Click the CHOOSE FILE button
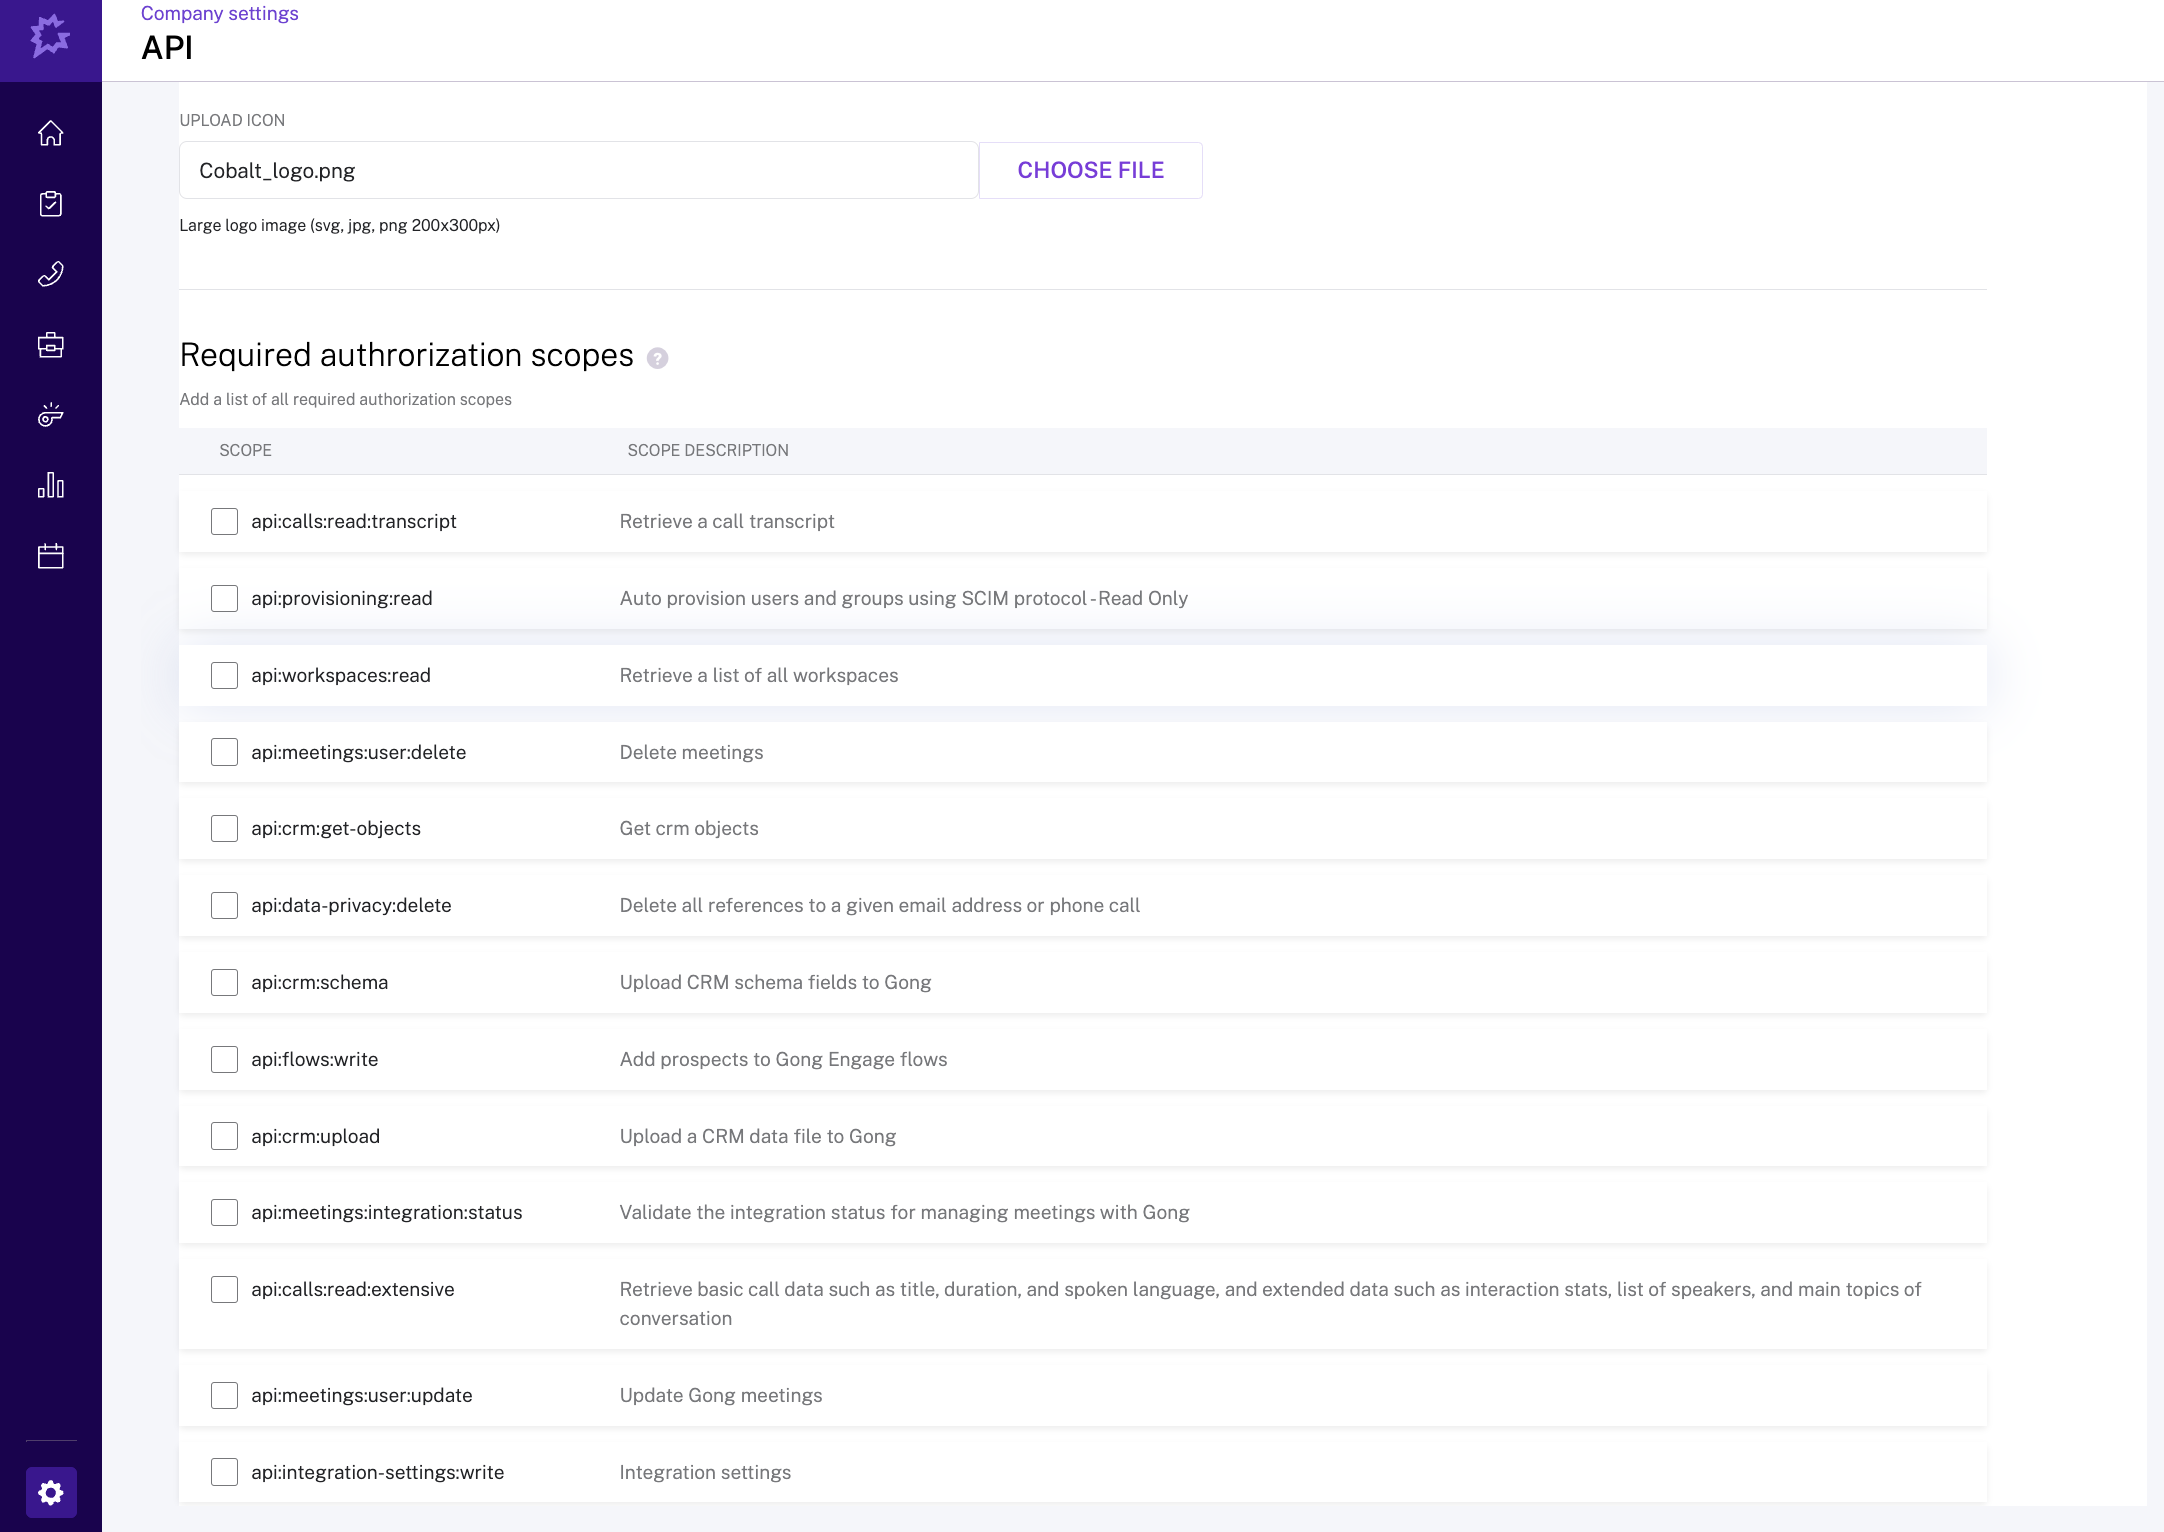Image resolution: width=2164 pixels, height=1532 pixels. [x=1090, y=170]
